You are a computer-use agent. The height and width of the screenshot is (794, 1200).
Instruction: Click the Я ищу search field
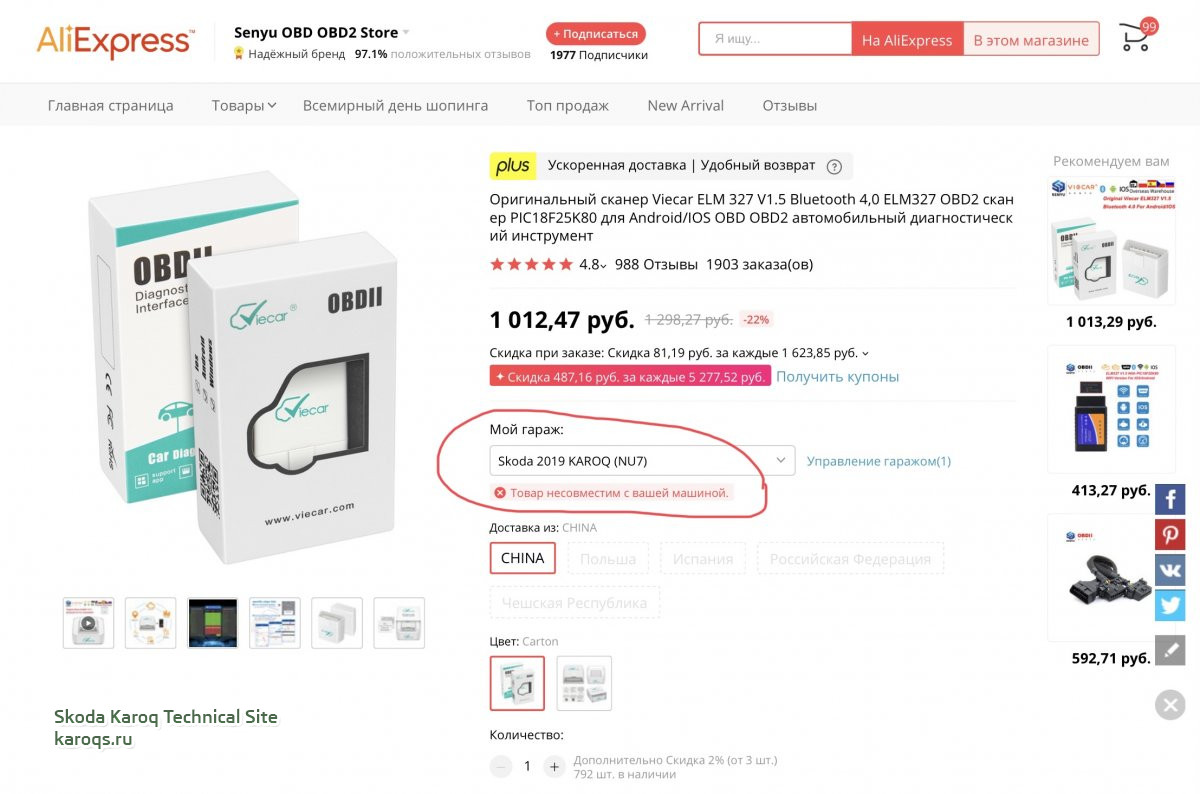pos(775,40)
